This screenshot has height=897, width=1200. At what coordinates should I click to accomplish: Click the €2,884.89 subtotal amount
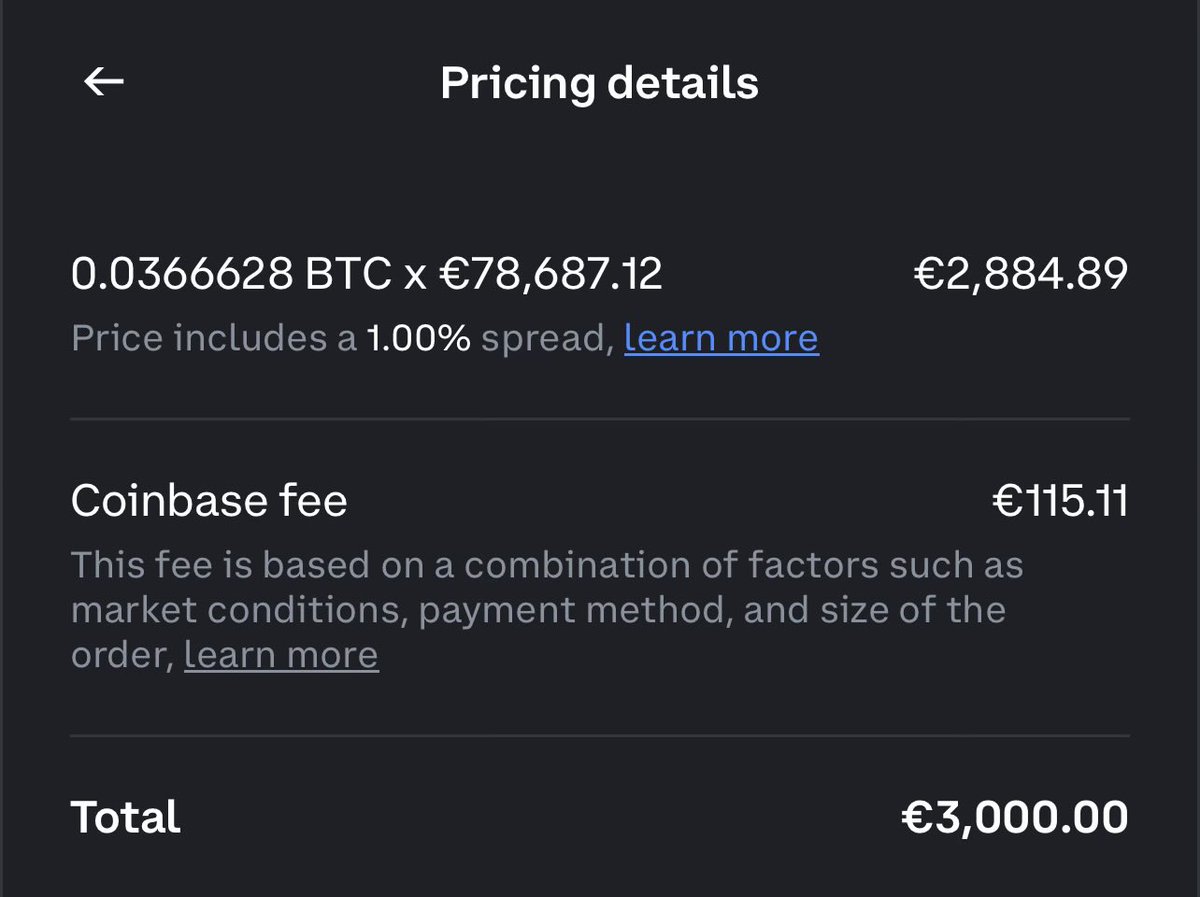(1021, 273)
